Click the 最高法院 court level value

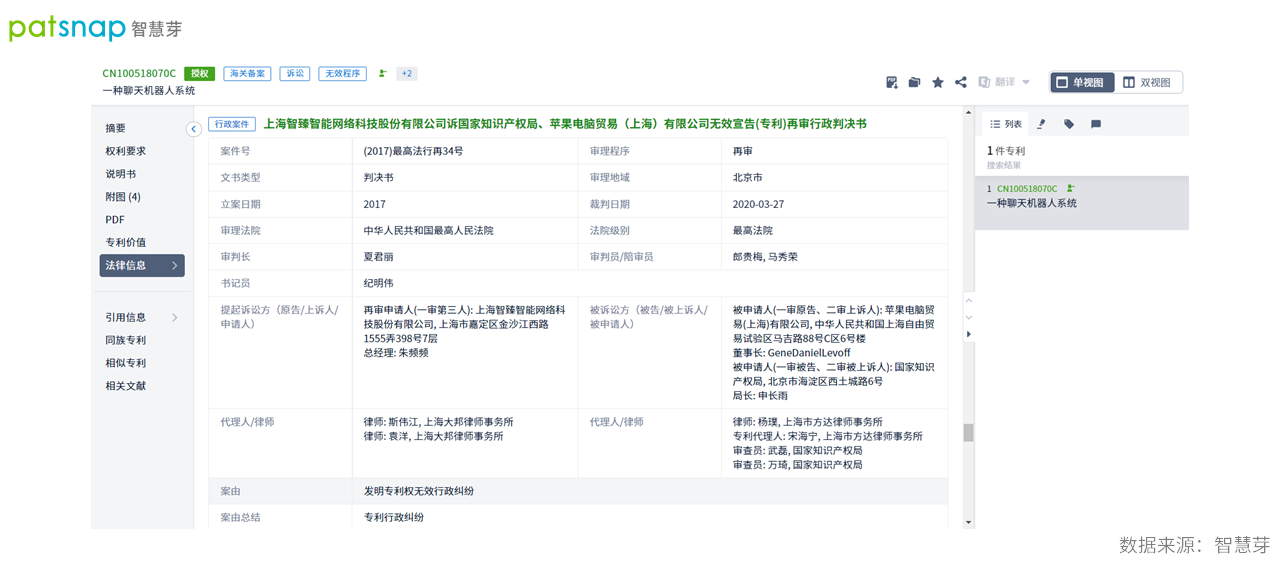[753, 230]
